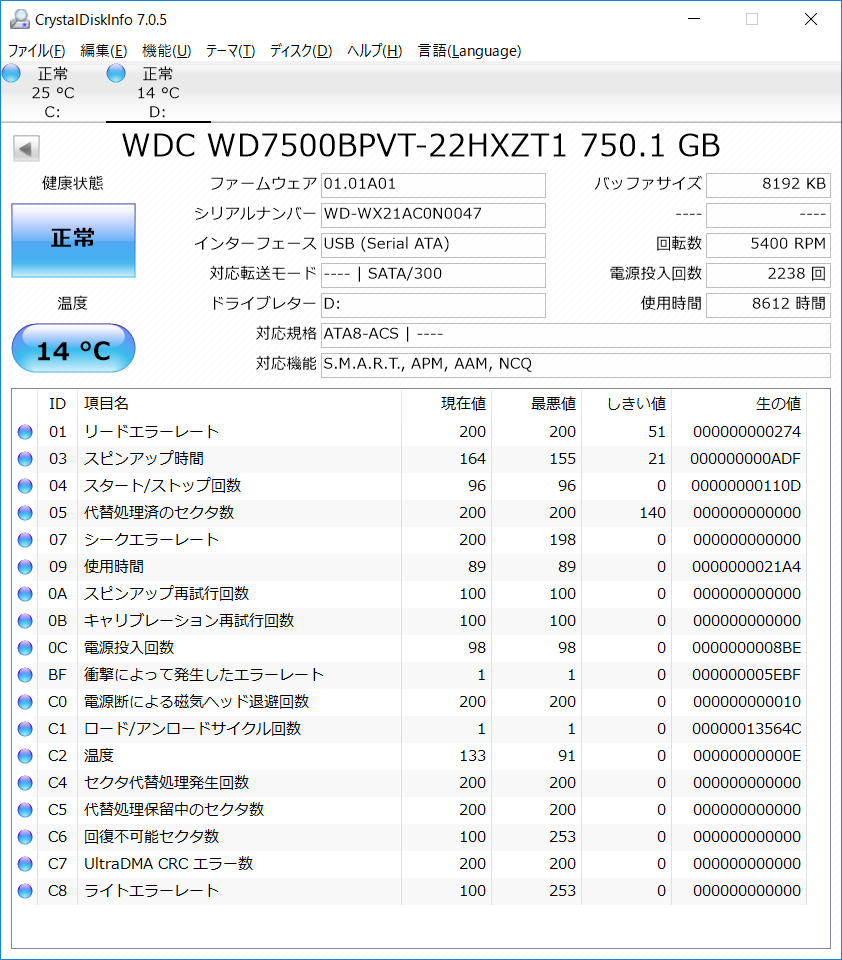Click status circle of row 05 代替処理済のセクタ数

[25, 513]
